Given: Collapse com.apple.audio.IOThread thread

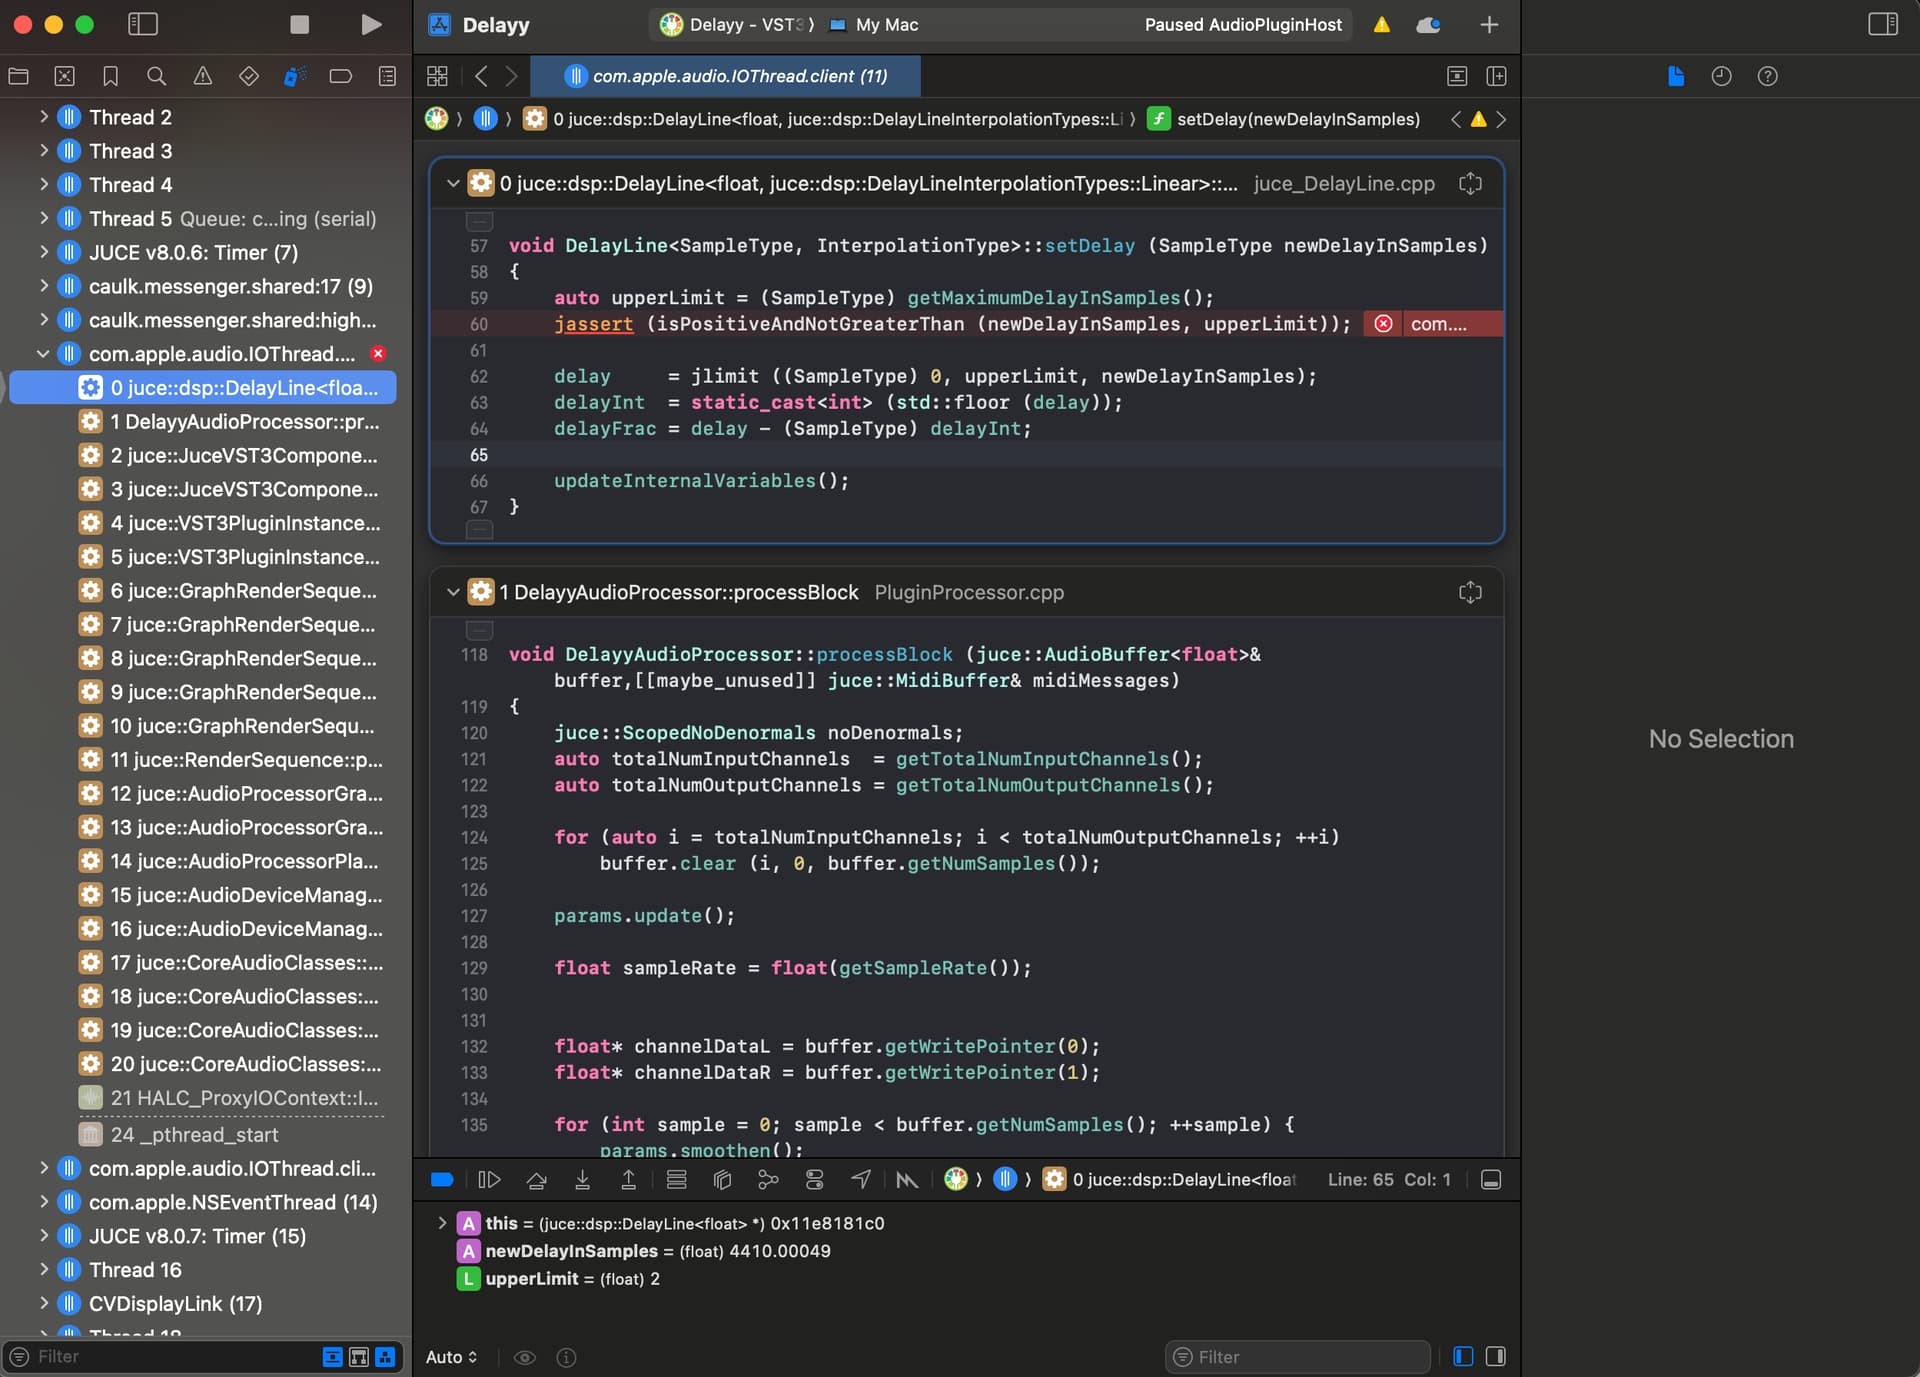Looking at the screenshot, I should 43,354.
